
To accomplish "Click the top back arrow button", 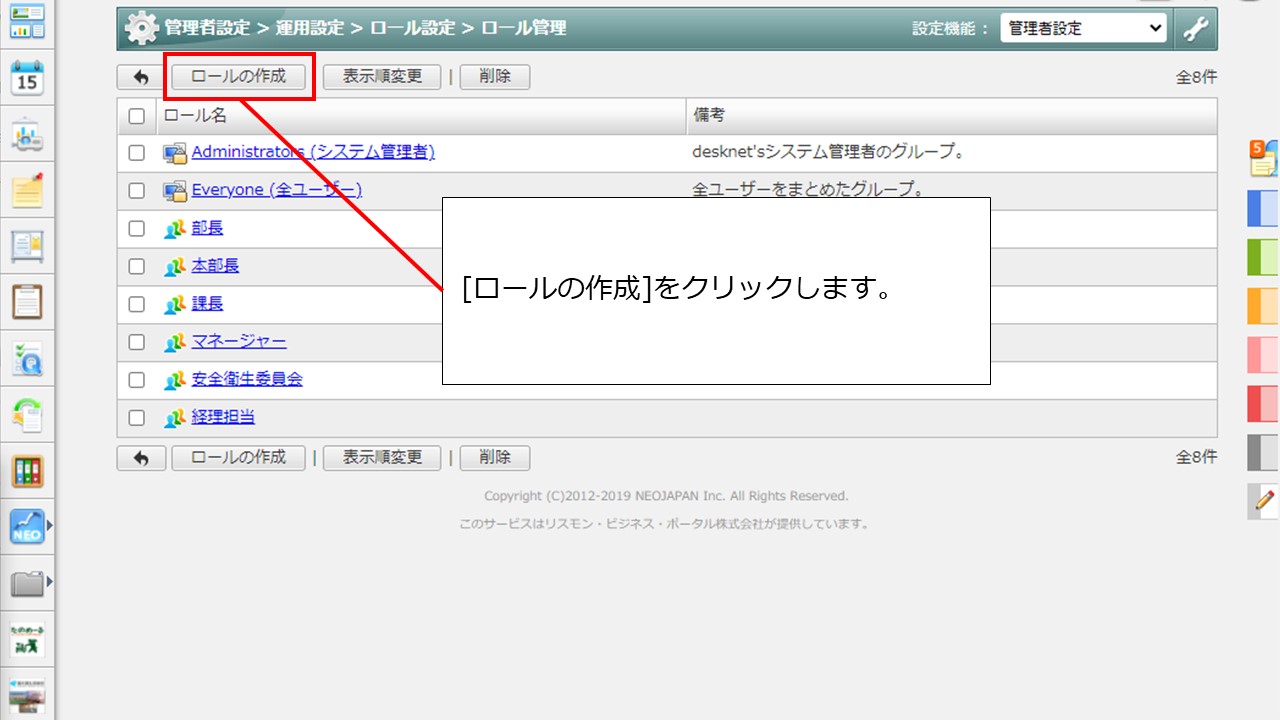I will 141,77.
